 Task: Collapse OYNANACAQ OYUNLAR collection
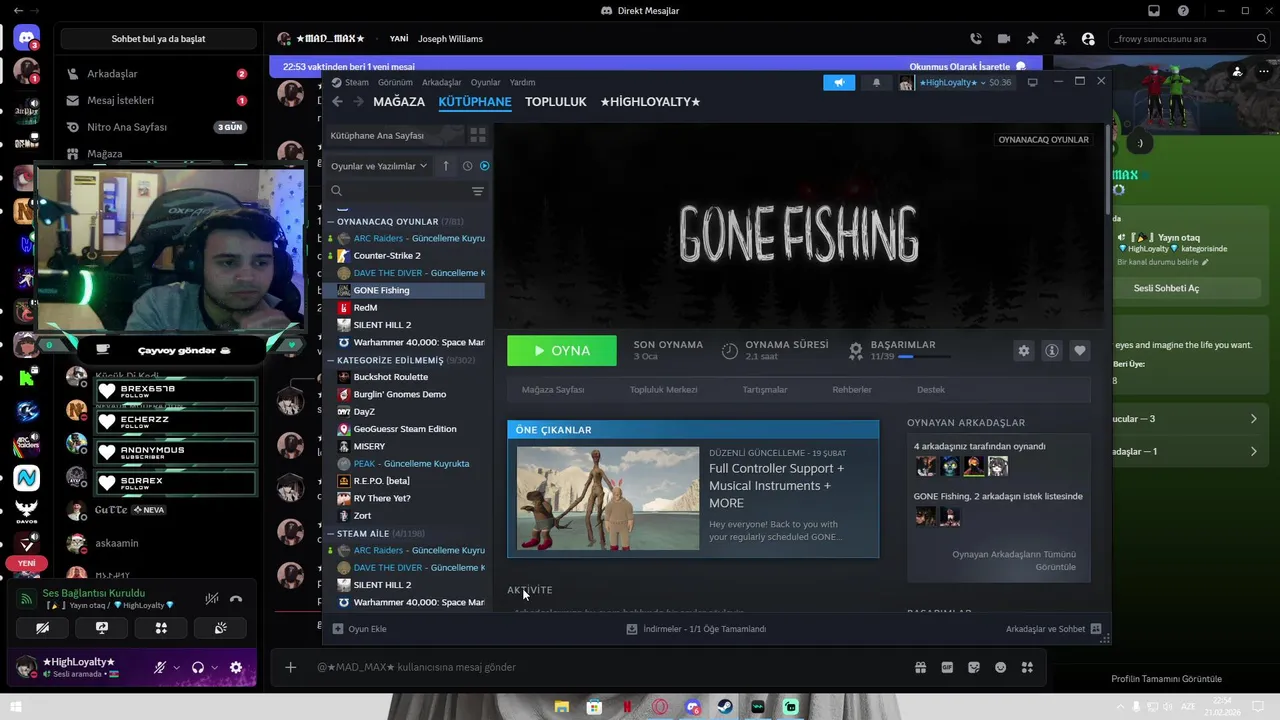point(331,222)
